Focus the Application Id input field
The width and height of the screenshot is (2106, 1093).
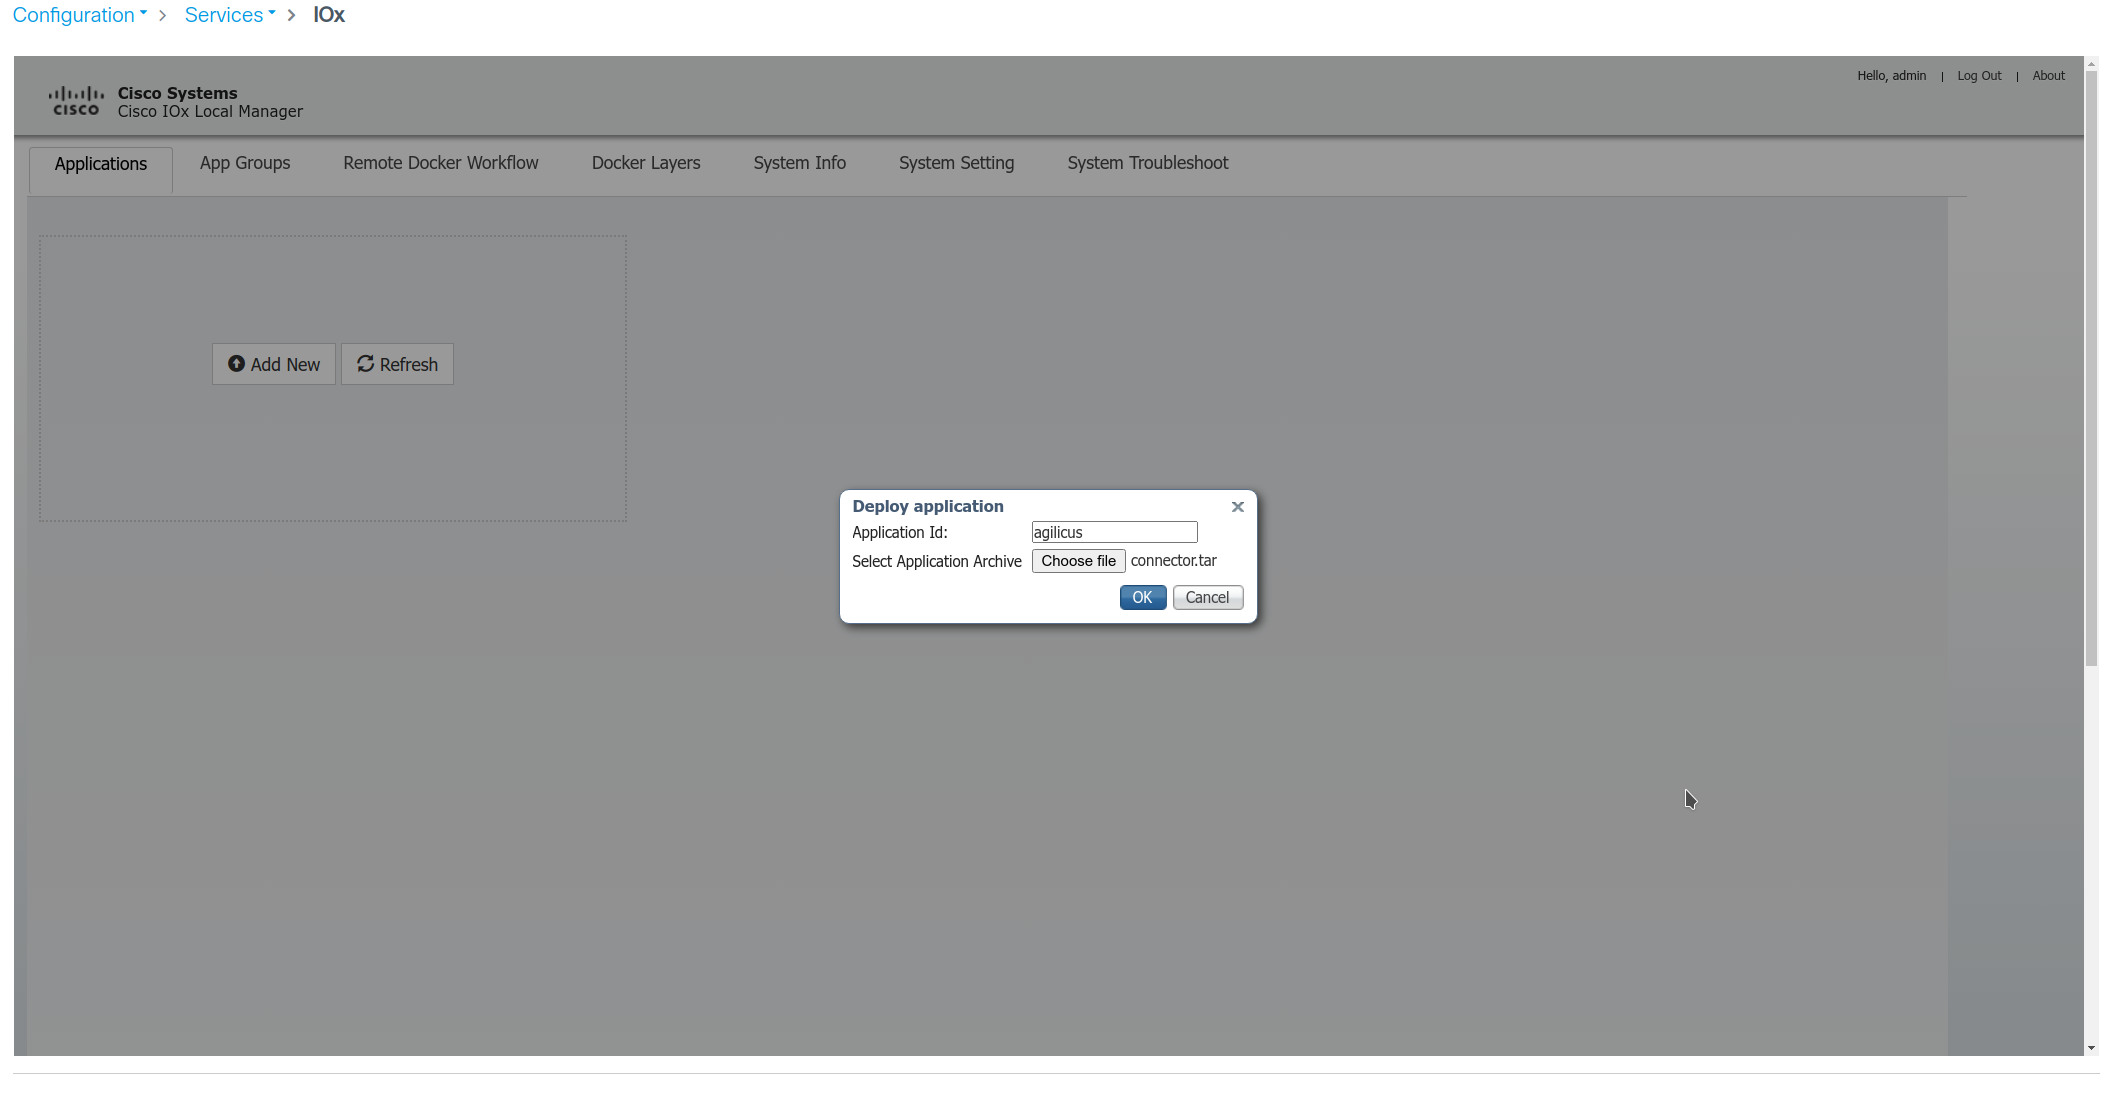click(x=1114, y=533)
